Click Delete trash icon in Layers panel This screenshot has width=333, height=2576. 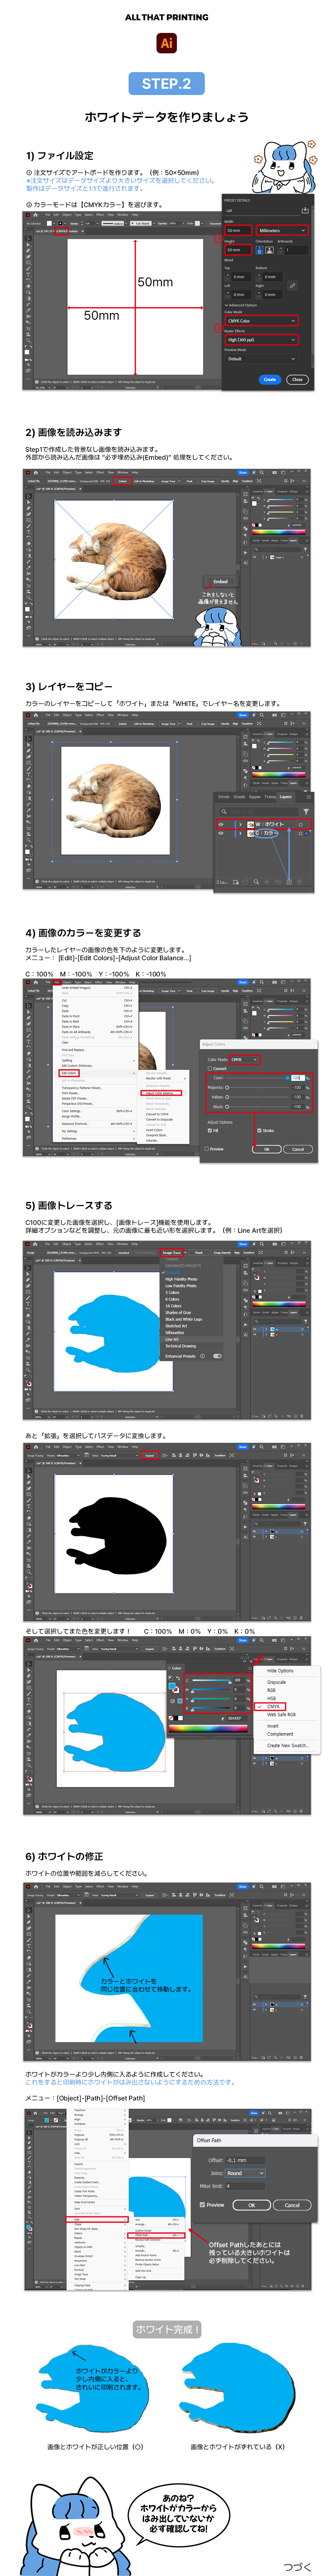pyautogui.click(x=300, y=882)
